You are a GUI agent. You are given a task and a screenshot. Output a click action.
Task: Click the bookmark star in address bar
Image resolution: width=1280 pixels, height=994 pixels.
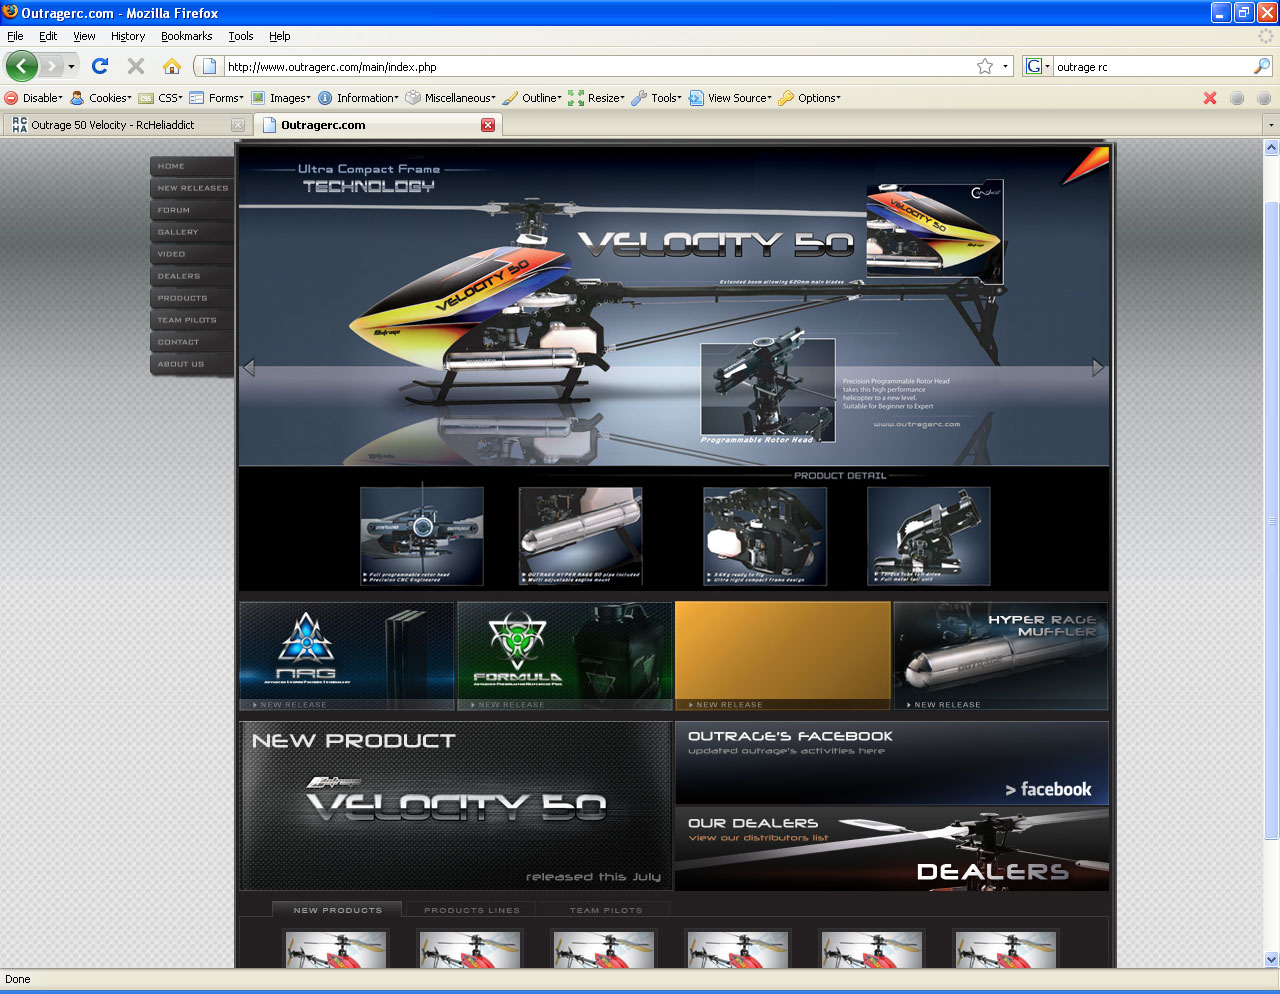[985, 66]
